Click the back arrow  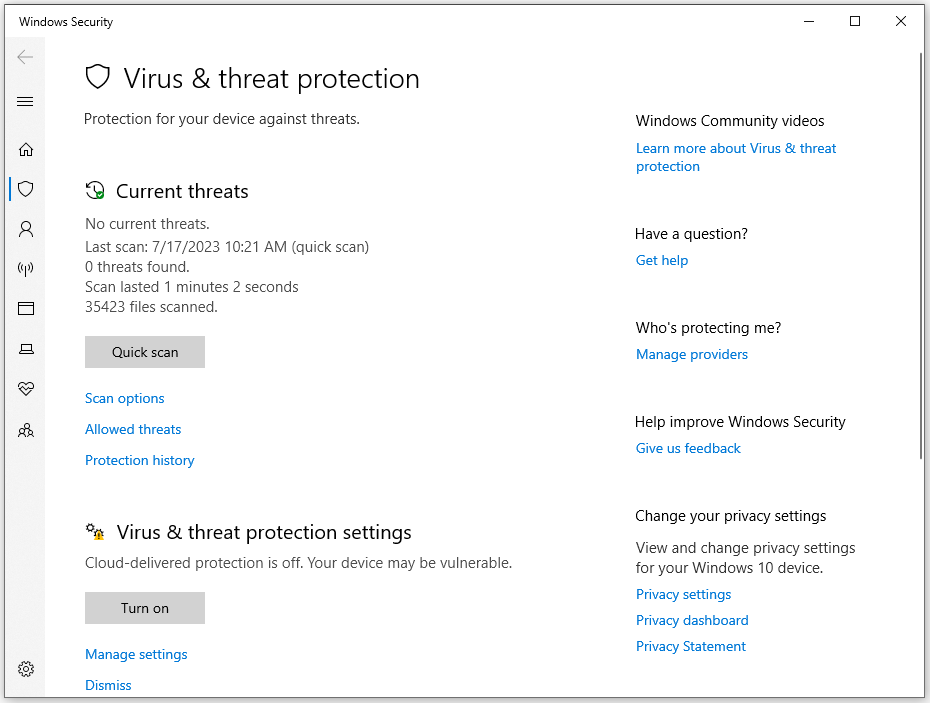25,57
